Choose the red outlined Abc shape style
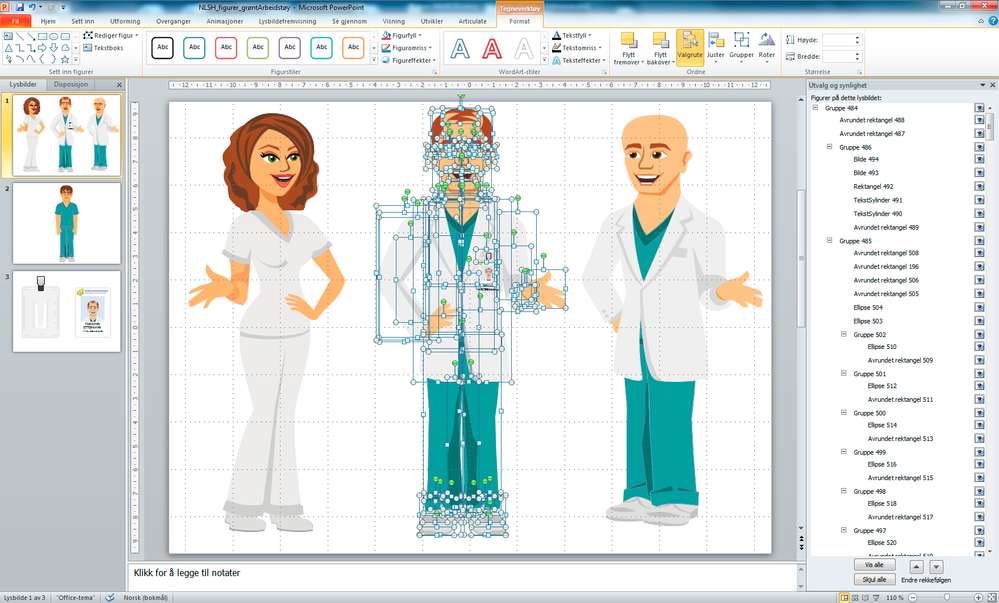The height and width of the screenshot is (603, 999). (x=226, y=47)
